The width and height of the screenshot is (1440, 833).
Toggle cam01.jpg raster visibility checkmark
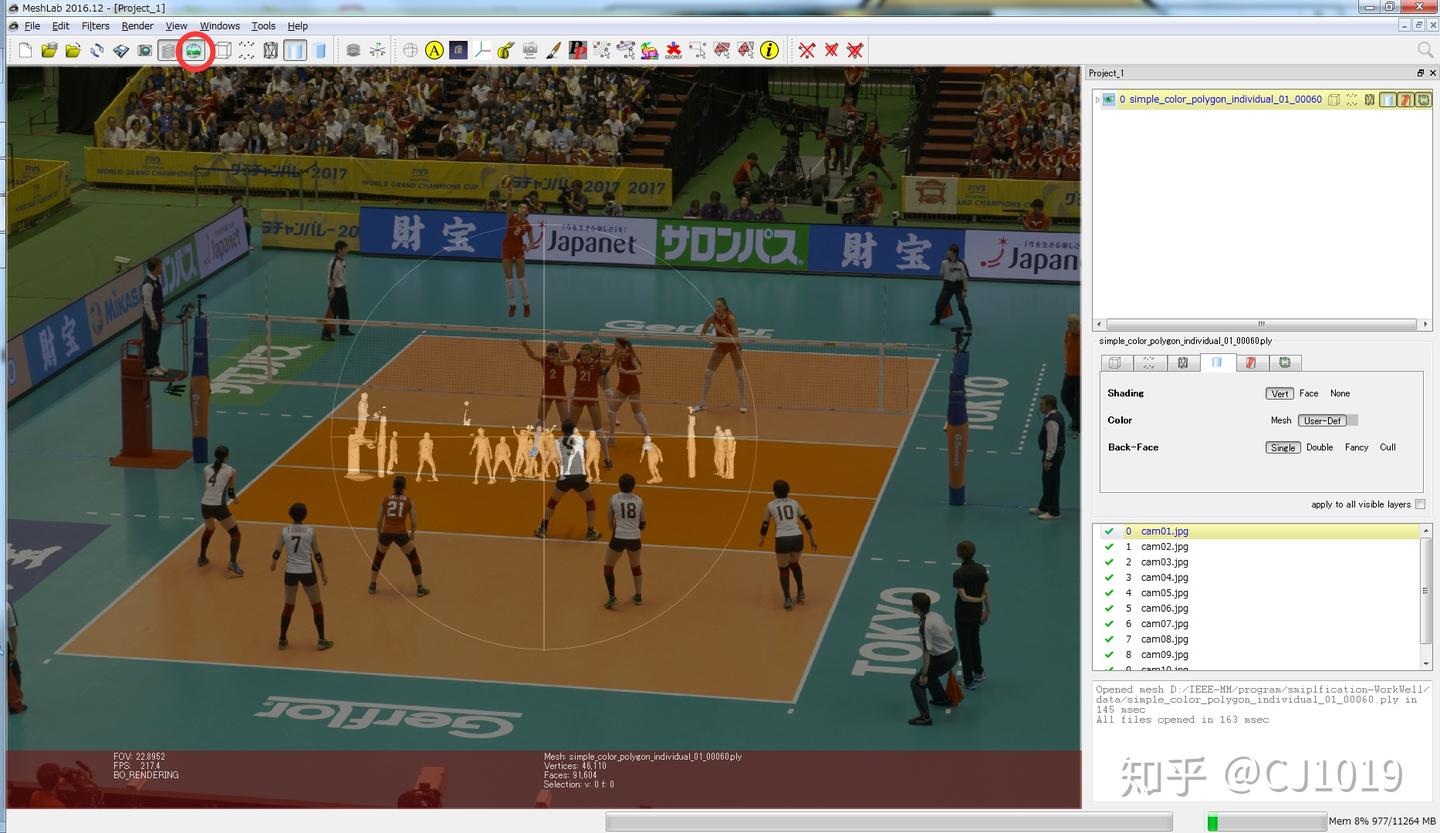pyautogui.click(x=1109, y=531)
